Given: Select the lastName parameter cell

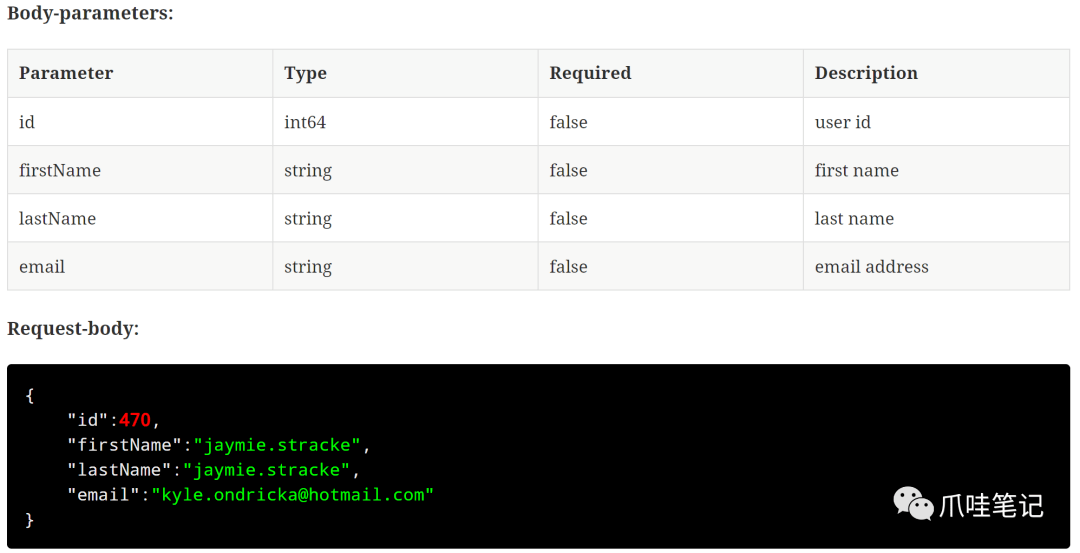Looking at the screenshot, I should click(x=140, y=218).
